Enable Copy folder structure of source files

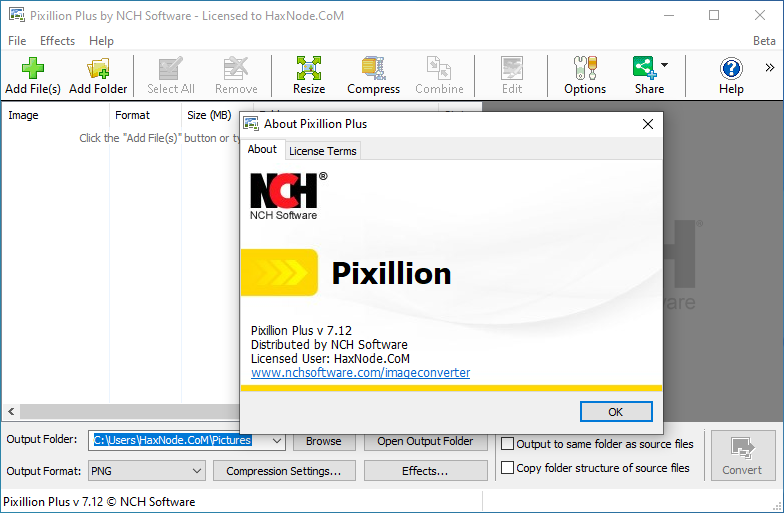(x=508, y=468)
